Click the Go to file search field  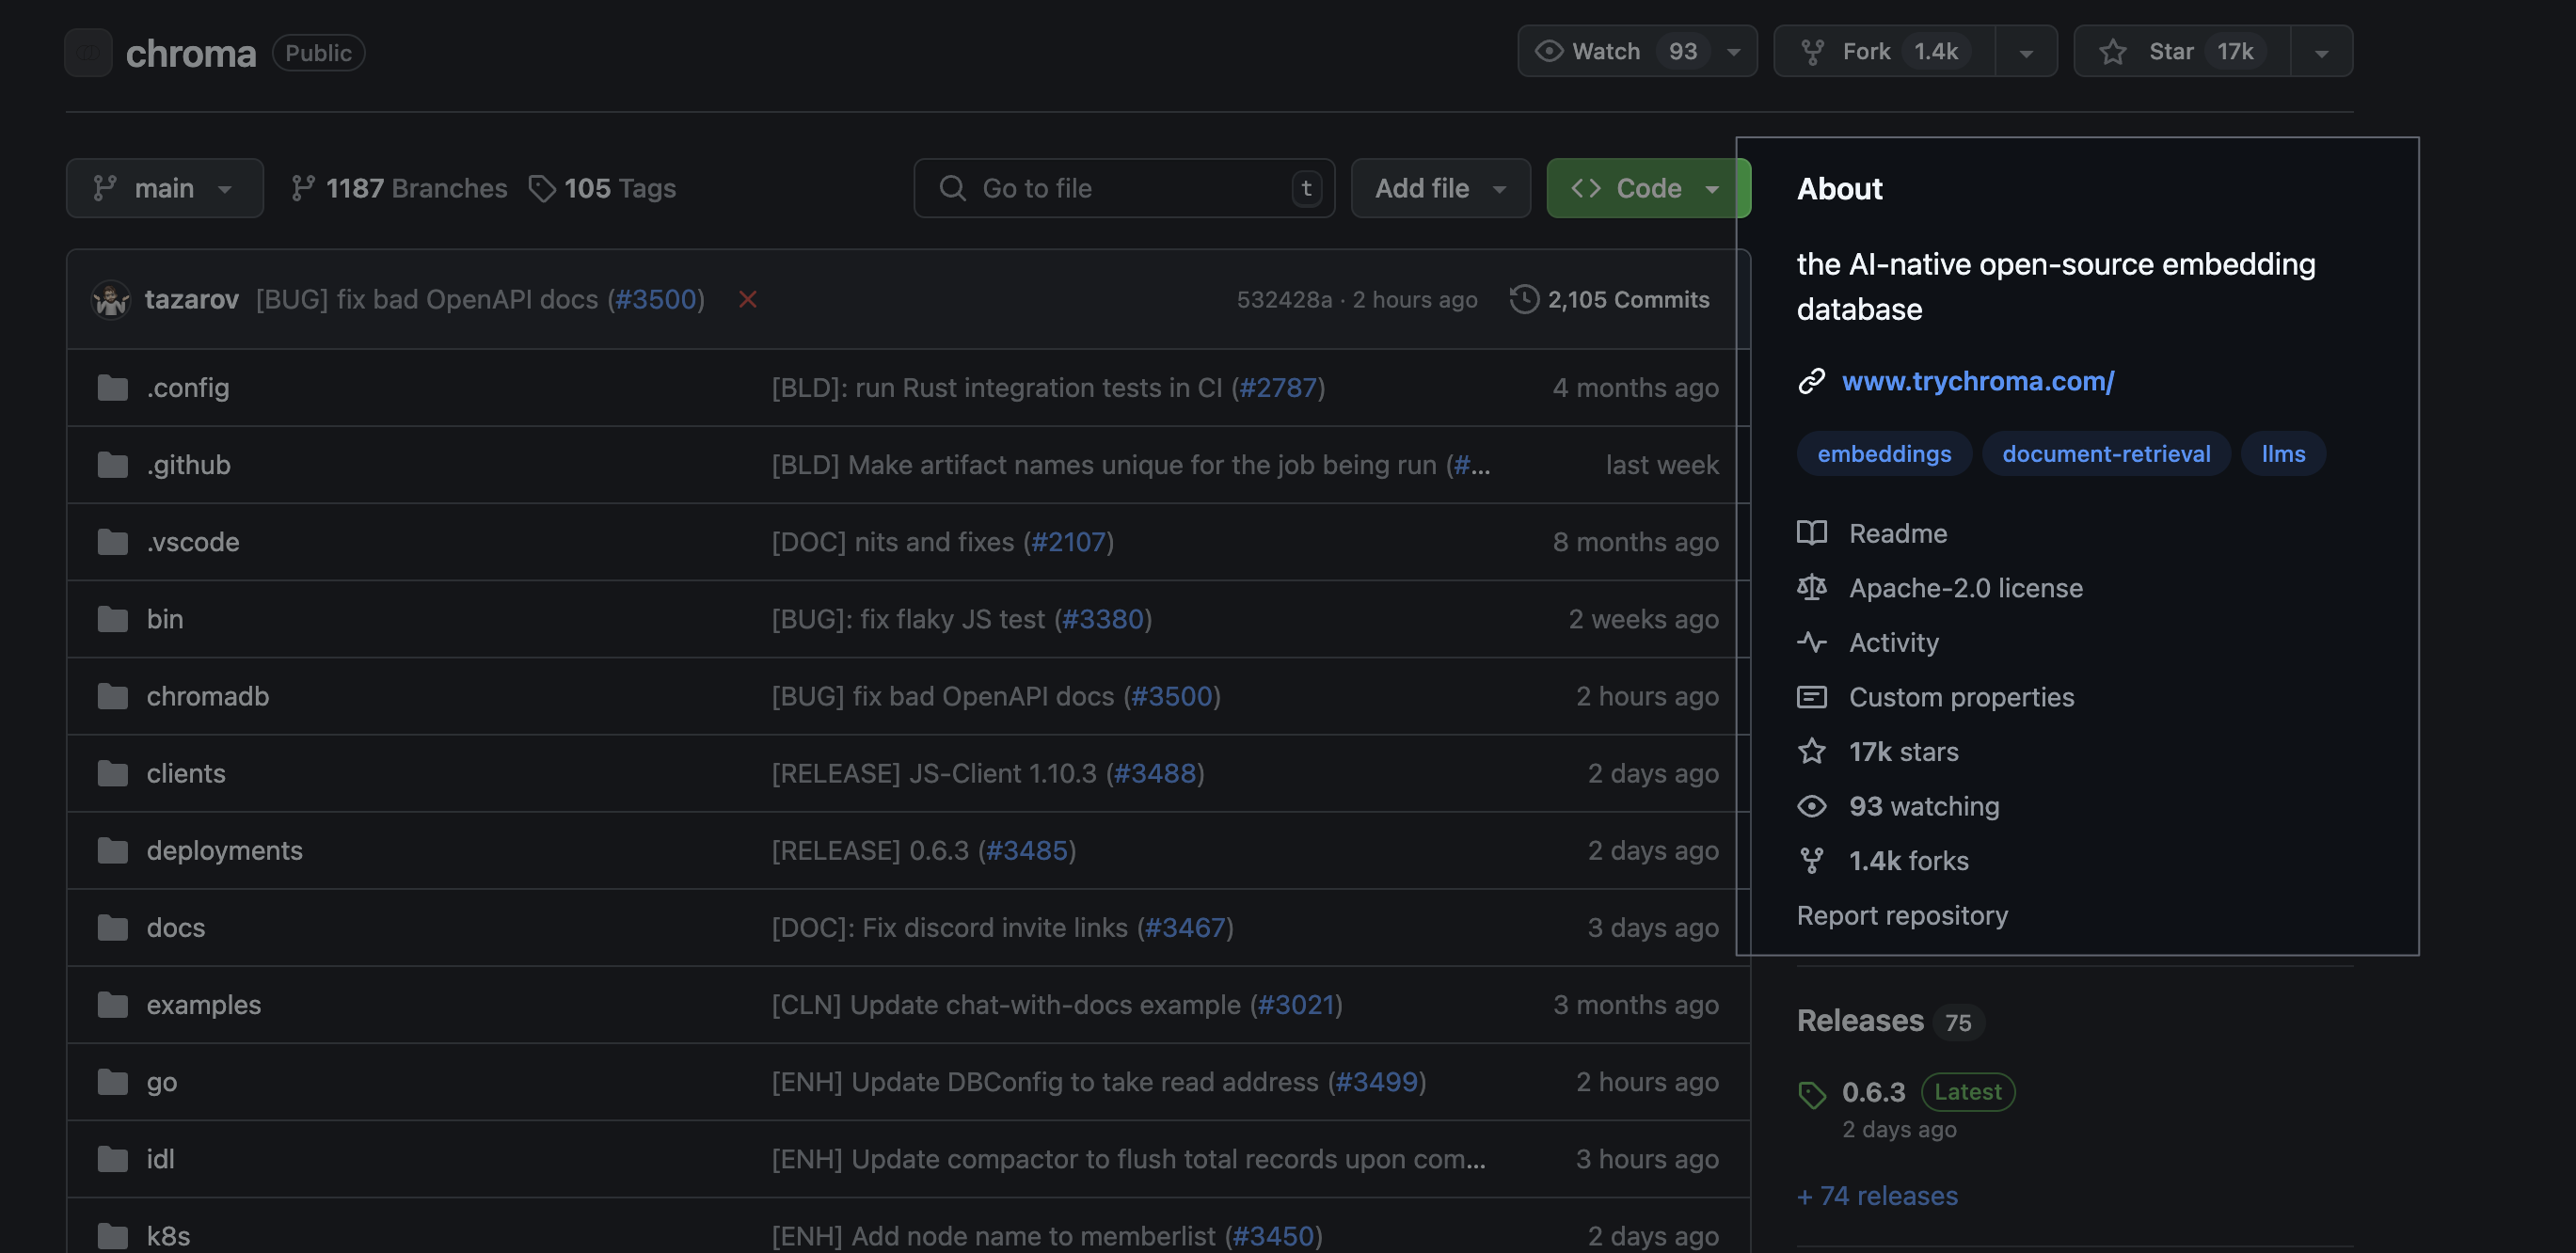click(1124, 188)
